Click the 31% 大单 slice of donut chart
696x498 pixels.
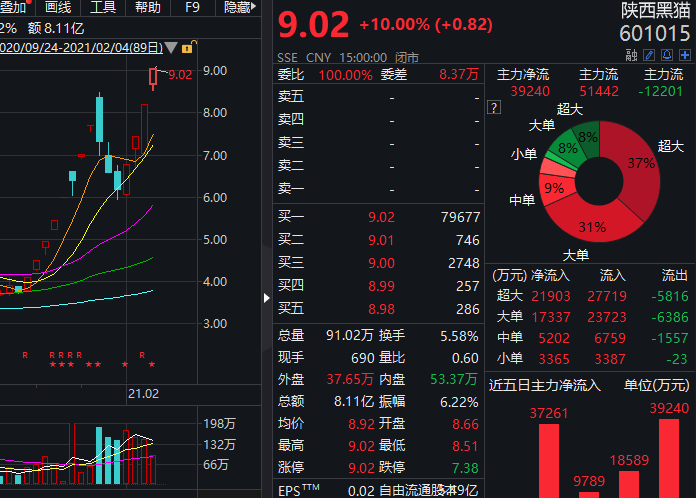[x=590, y=226]
